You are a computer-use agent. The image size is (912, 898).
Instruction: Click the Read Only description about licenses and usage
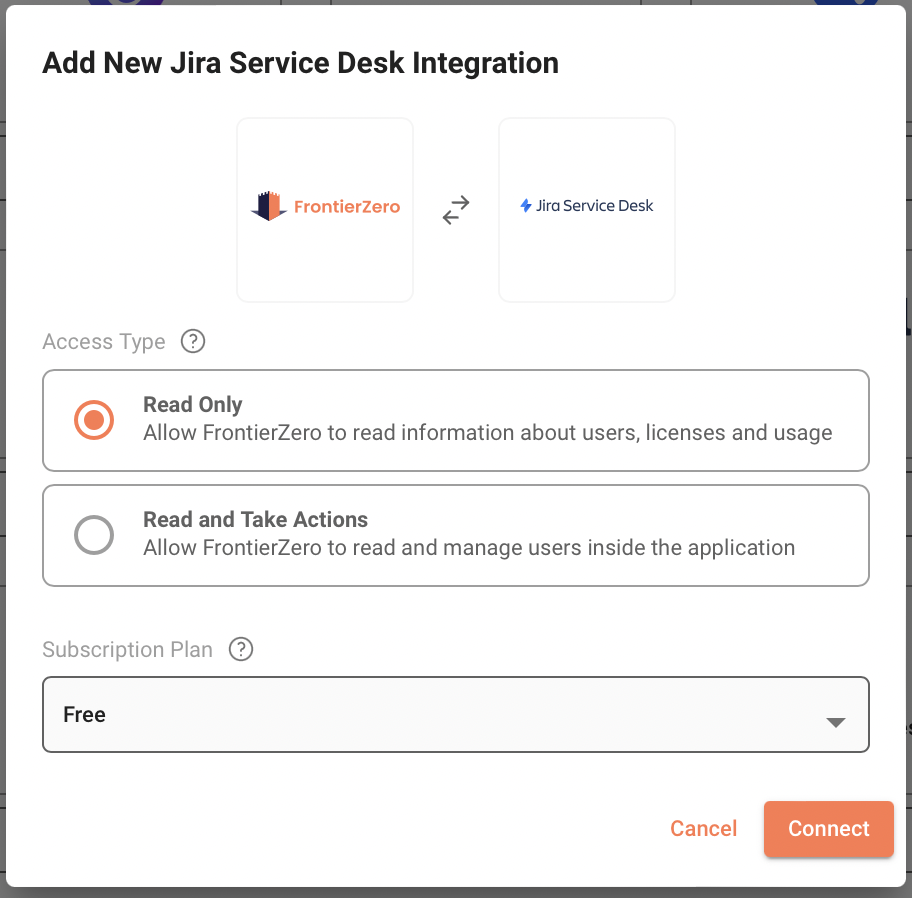coord(487,433)
